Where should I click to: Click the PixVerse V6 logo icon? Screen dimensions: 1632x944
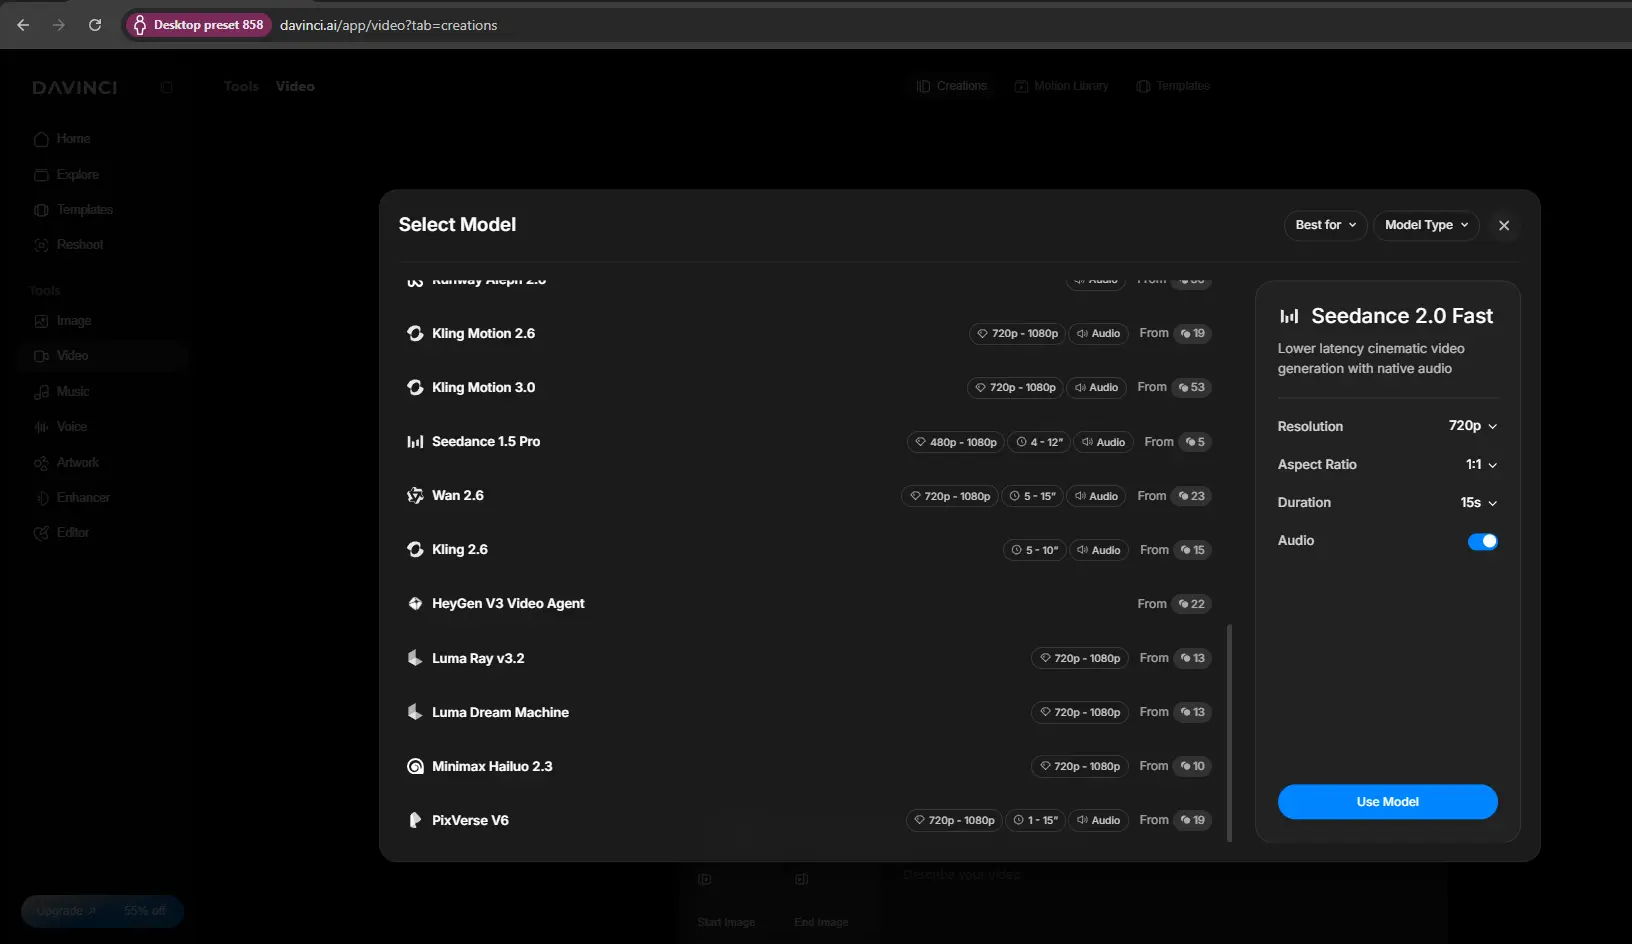[x=415, y=820]
